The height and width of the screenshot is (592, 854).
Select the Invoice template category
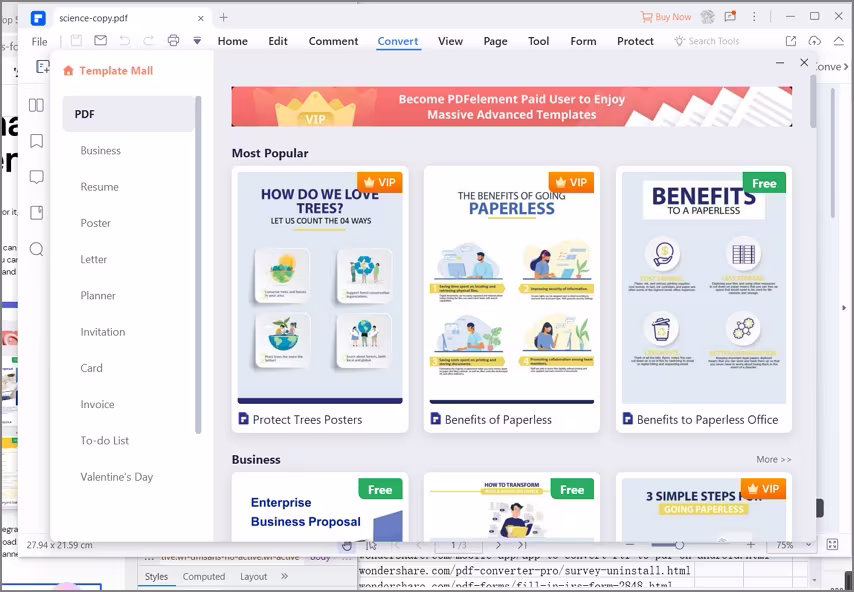[x=97, y=404]
